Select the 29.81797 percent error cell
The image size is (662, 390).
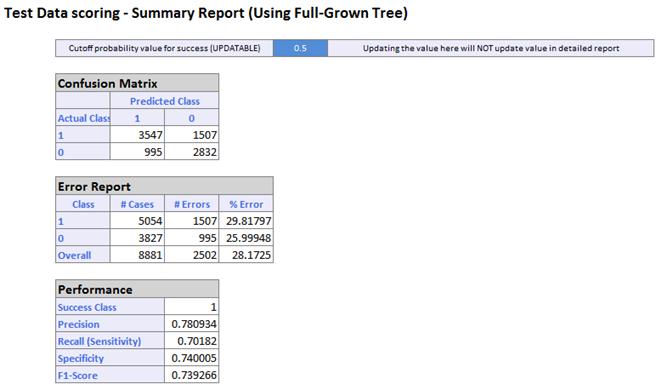[246, 221]
